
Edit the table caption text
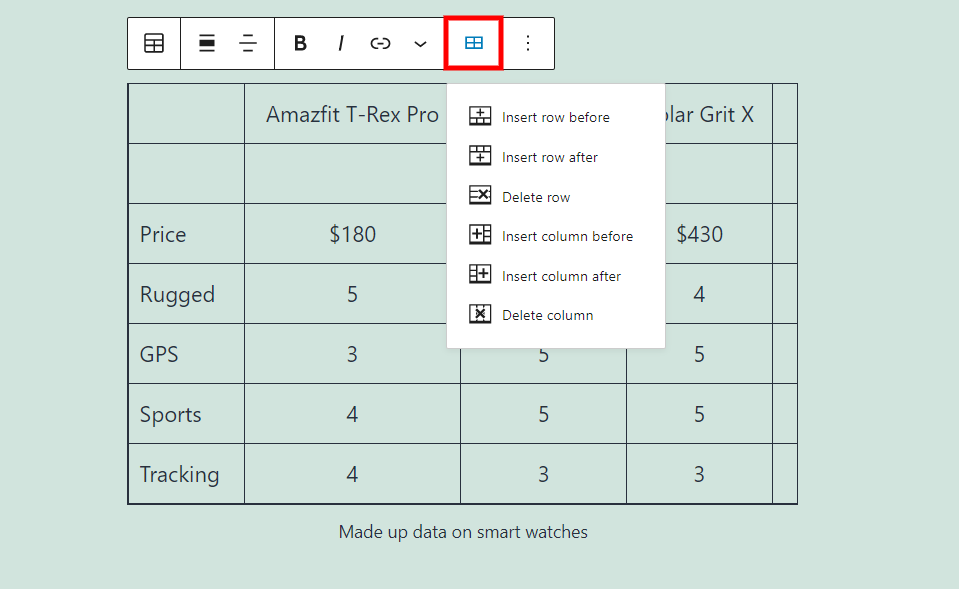[463, 532]
